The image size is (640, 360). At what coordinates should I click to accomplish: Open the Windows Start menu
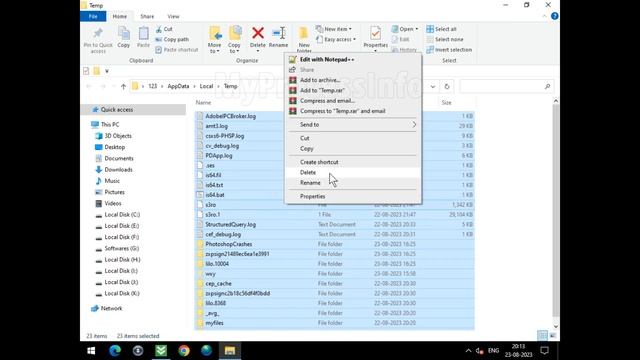[91, 351]
